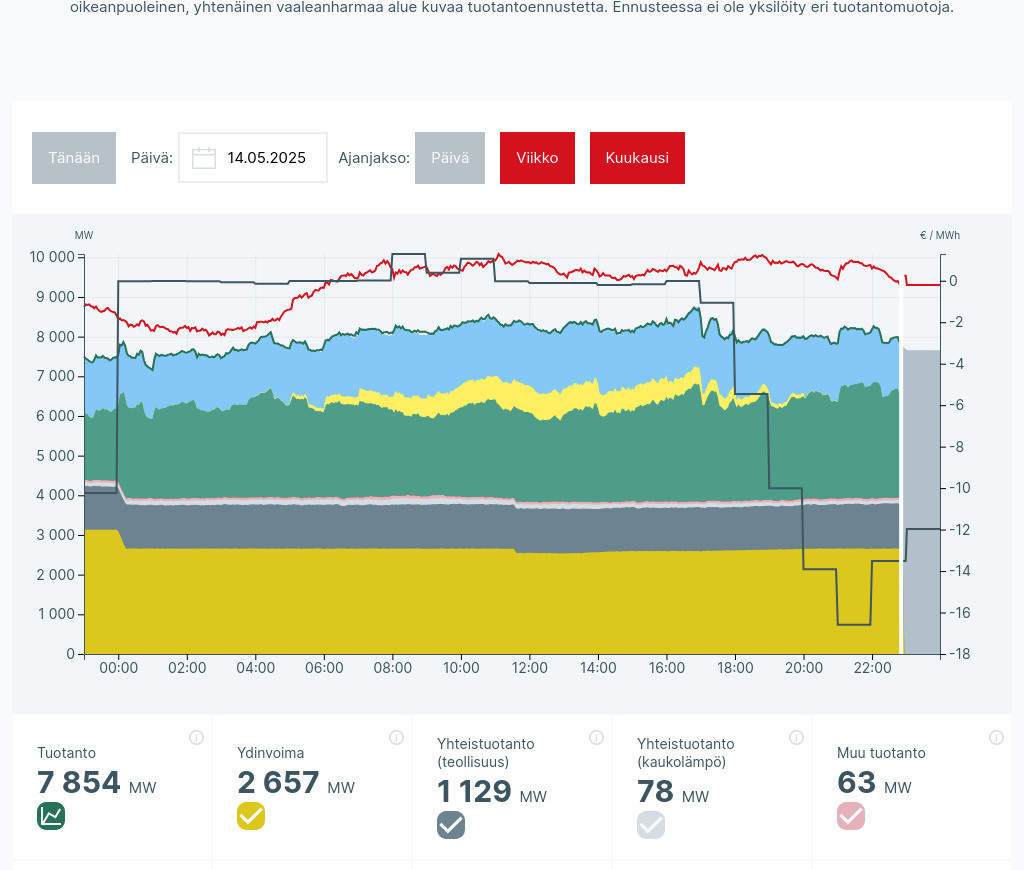Click the gray forecast area in chart

921,500
